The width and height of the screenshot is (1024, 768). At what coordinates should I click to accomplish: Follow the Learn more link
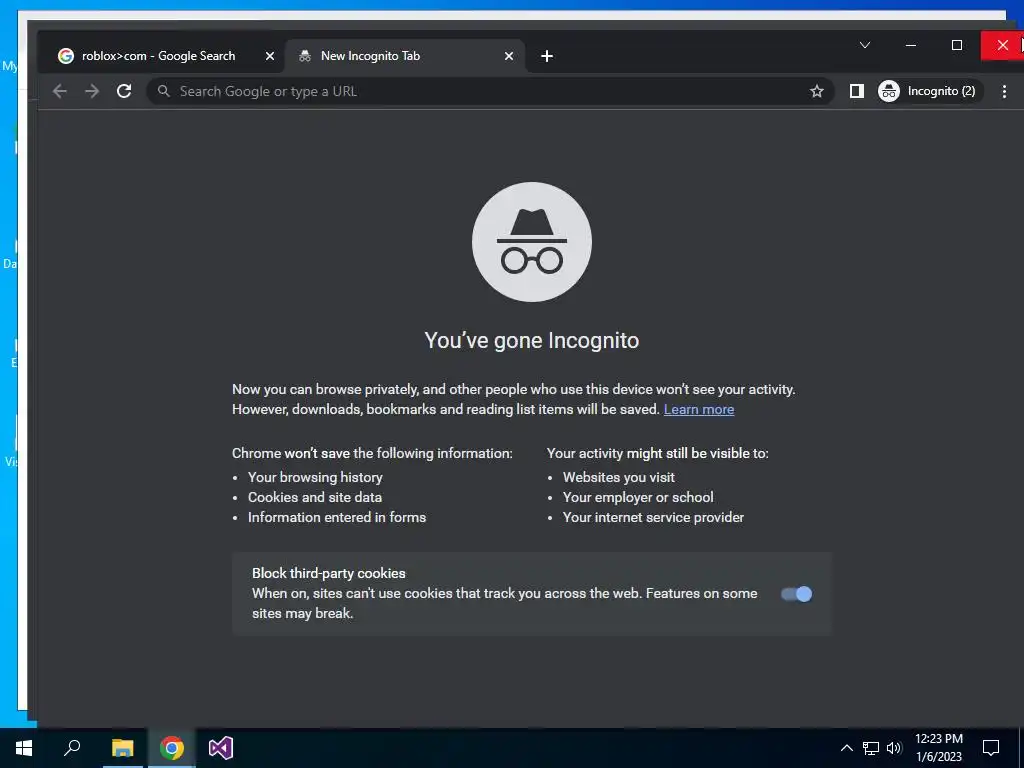coord(699,409)
